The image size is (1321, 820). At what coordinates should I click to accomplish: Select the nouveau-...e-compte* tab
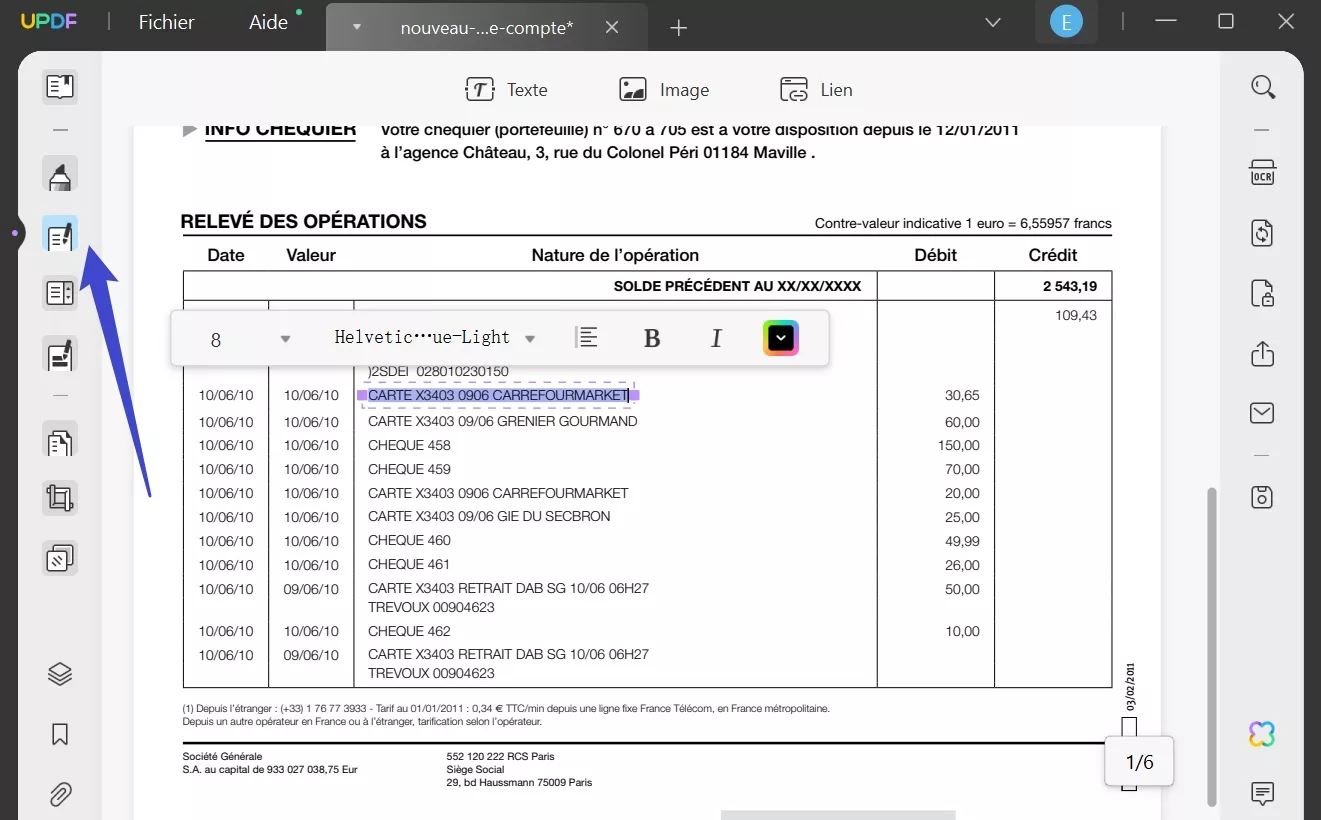pos(487,28)
